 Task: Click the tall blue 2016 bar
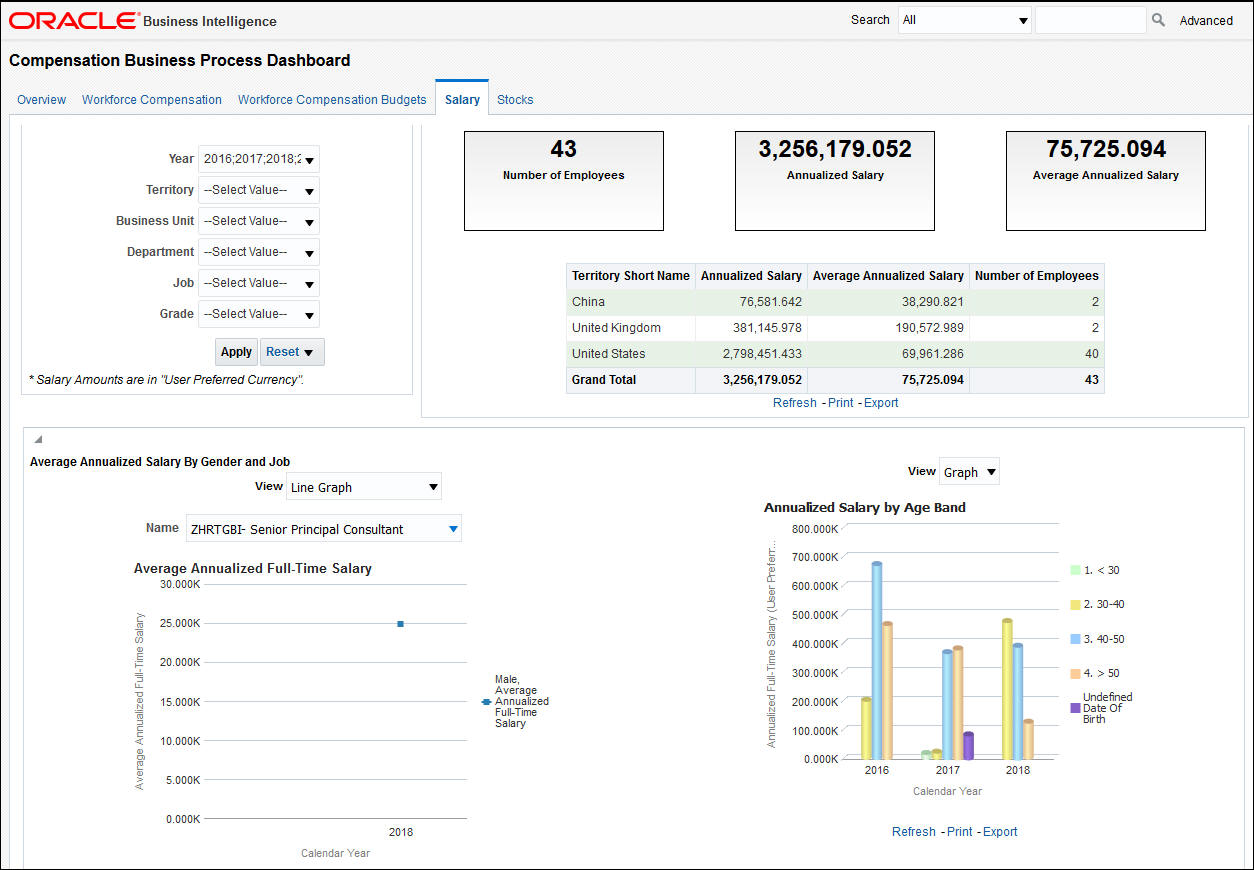tap(877, 660)
